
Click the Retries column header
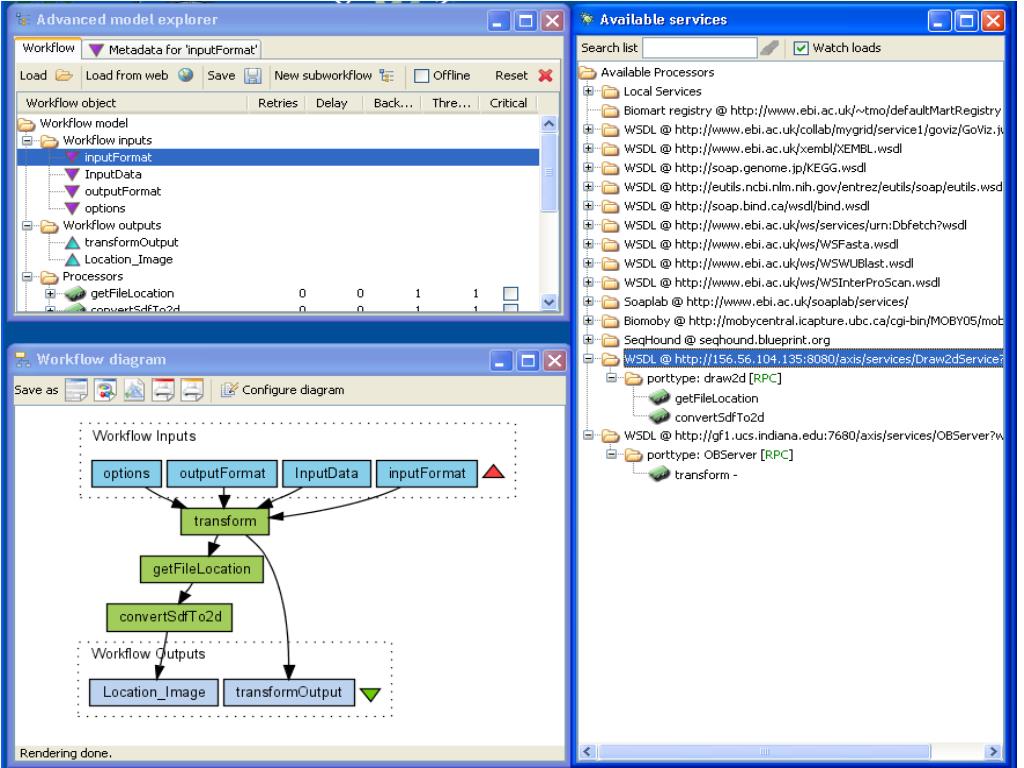(x=278, y=103)
